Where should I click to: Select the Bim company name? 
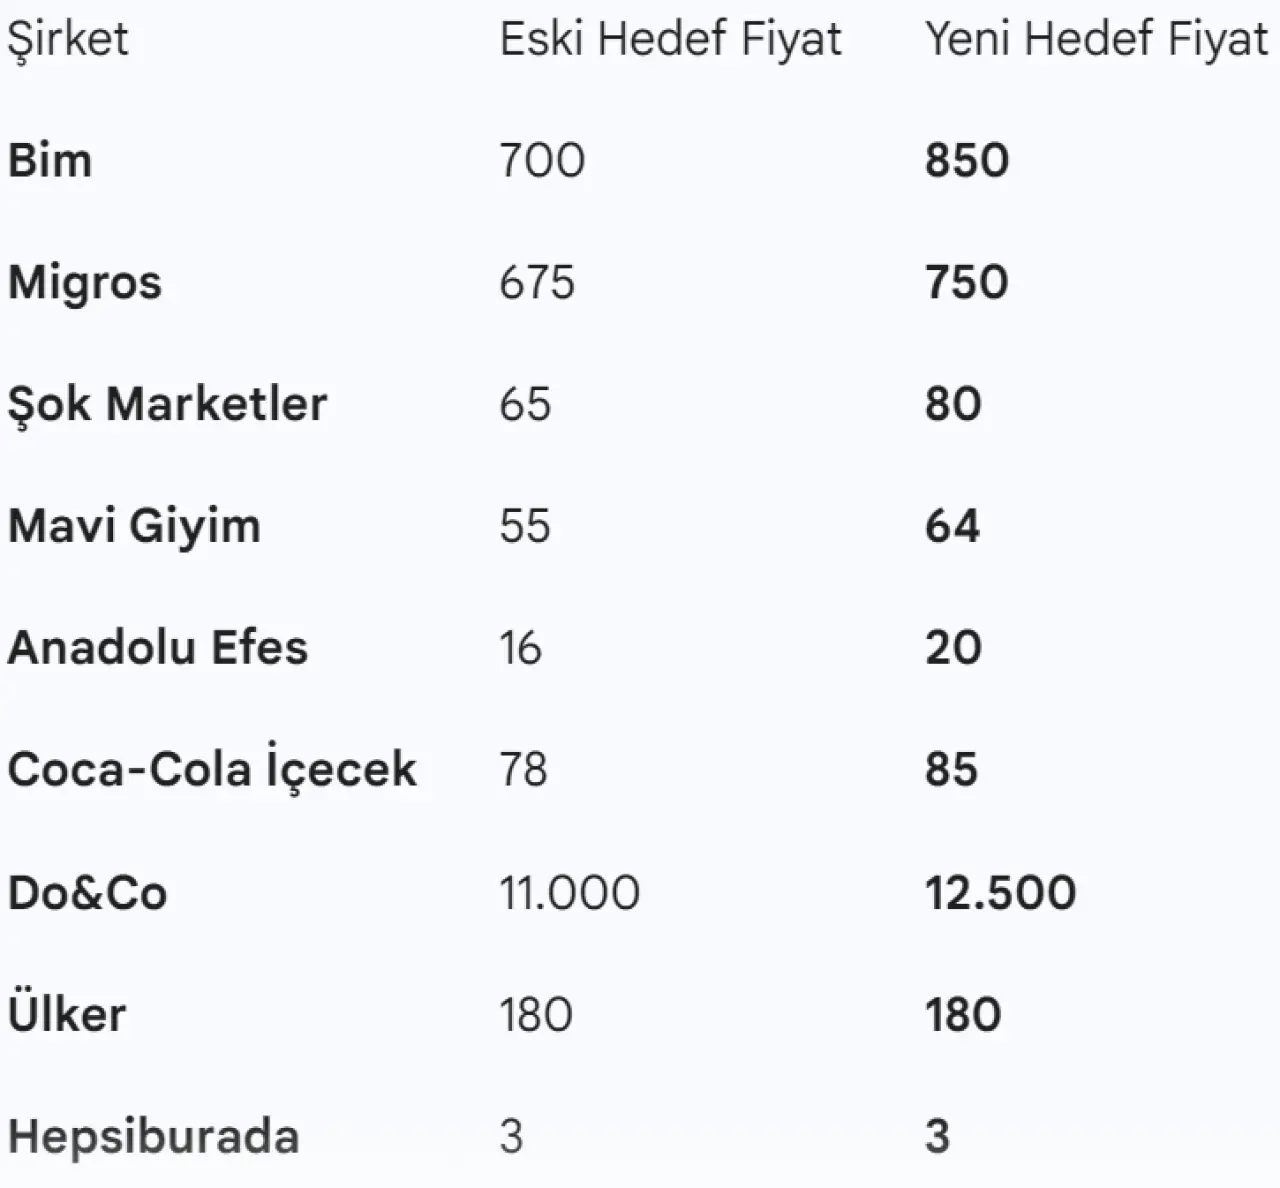[x=50, y=160]
